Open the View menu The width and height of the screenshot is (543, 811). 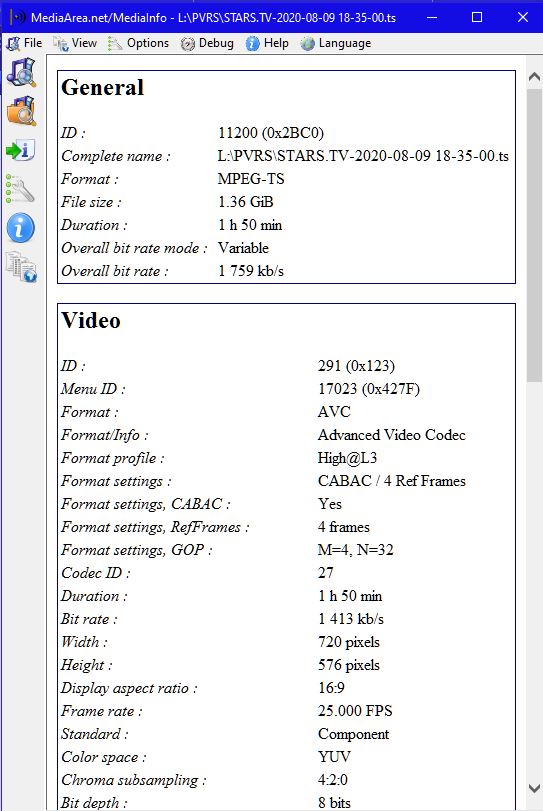pyautogui.click(x=75, y=43)
